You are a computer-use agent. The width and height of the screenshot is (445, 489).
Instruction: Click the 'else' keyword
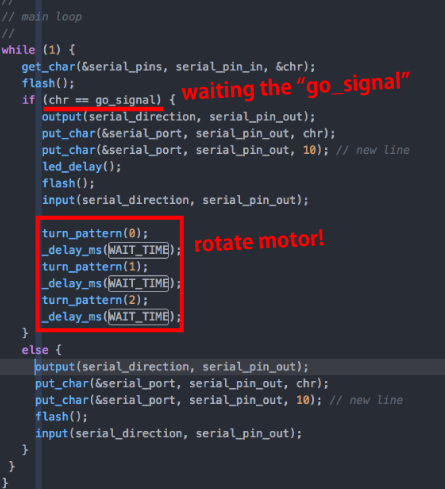(x=35, y=350)
